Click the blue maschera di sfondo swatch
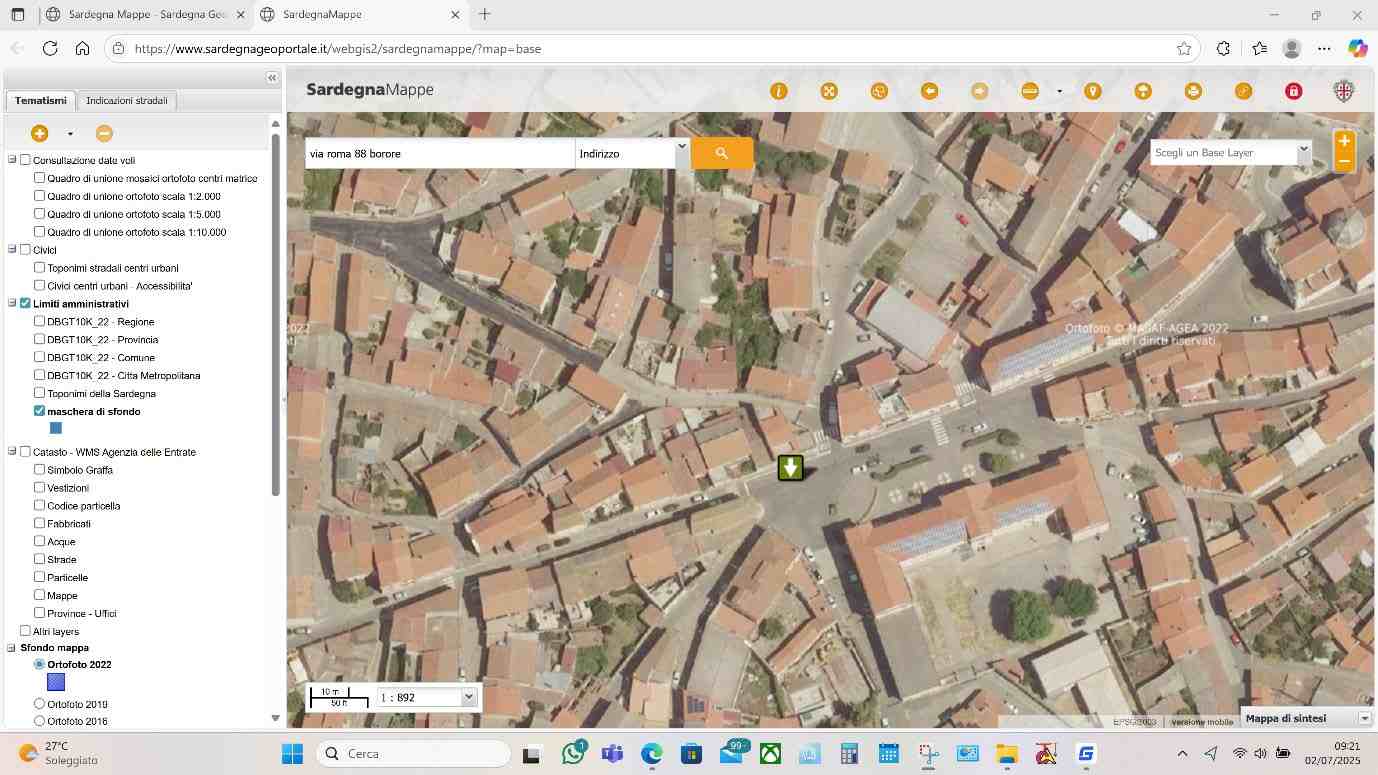The height and width of the screenshot is (775, 1378). click(x=56, y=428)
